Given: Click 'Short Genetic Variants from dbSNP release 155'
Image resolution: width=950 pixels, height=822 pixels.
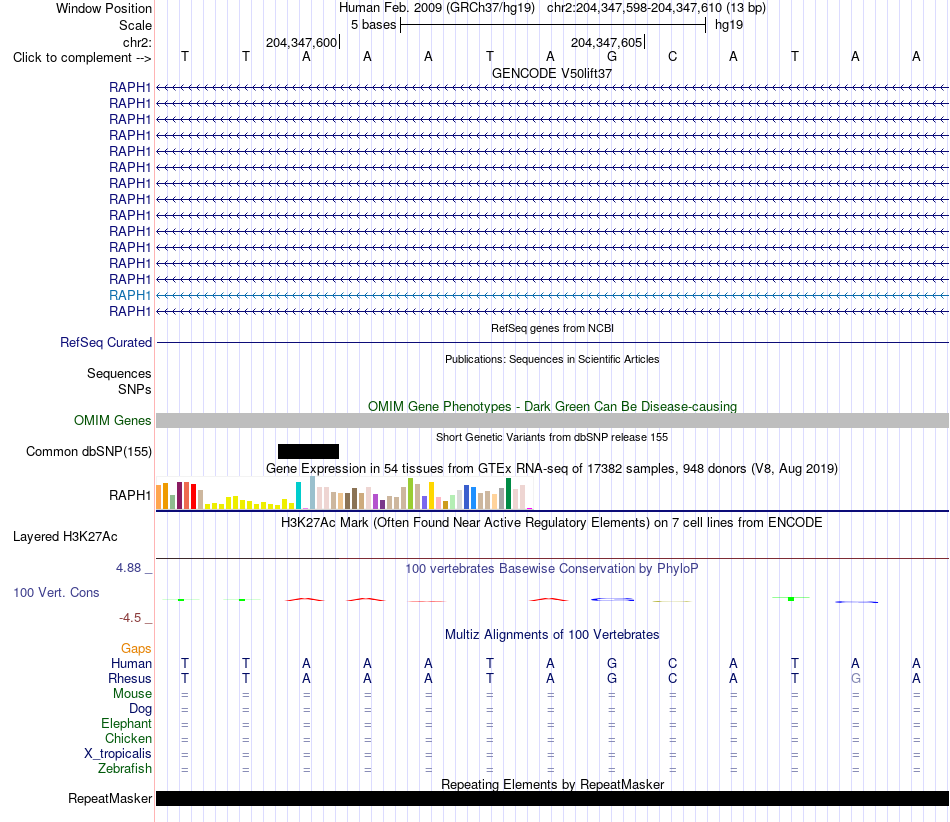Looking at the screenshot, I should tap(552, 437).
